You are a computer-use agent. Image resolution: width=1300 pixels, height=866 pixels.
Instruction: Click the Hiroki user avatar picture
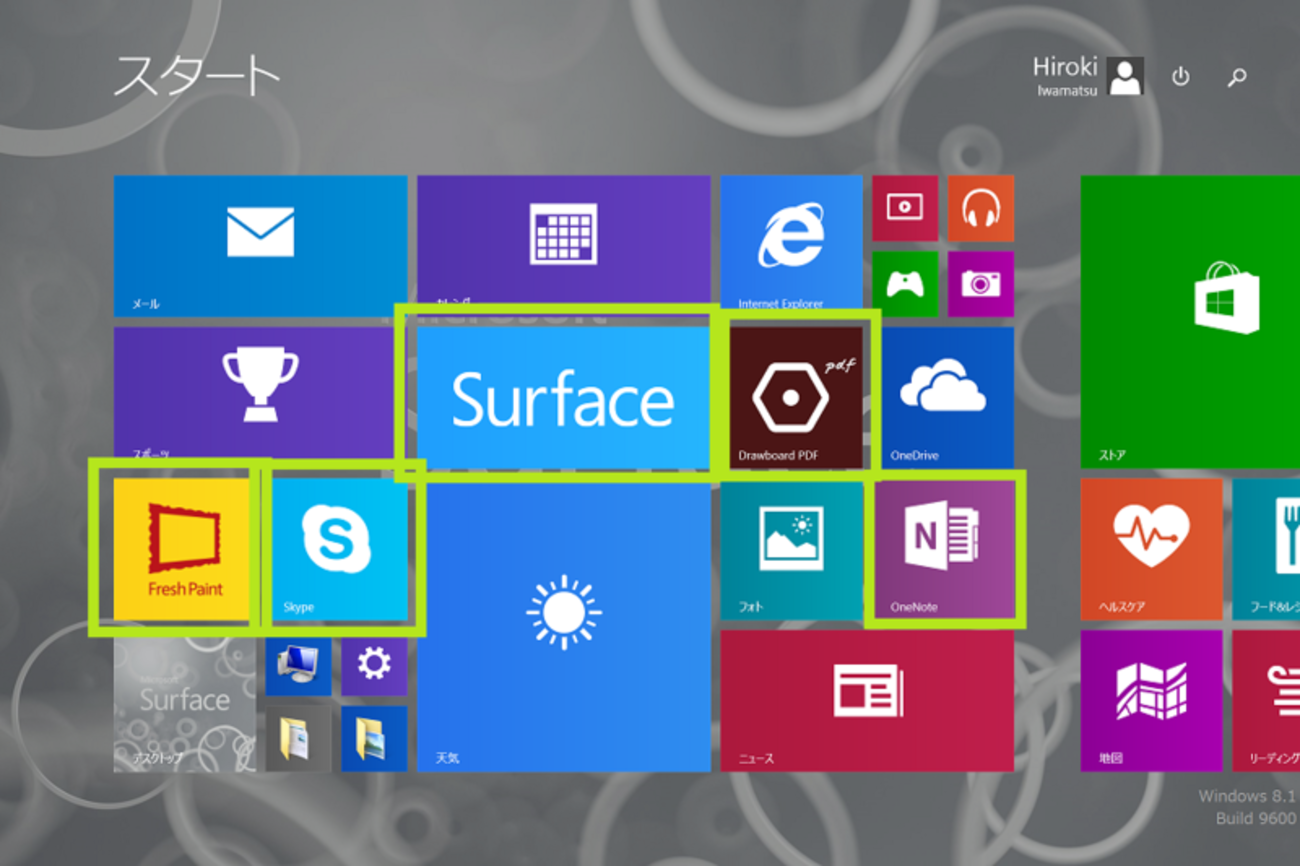click(1126, 76)
